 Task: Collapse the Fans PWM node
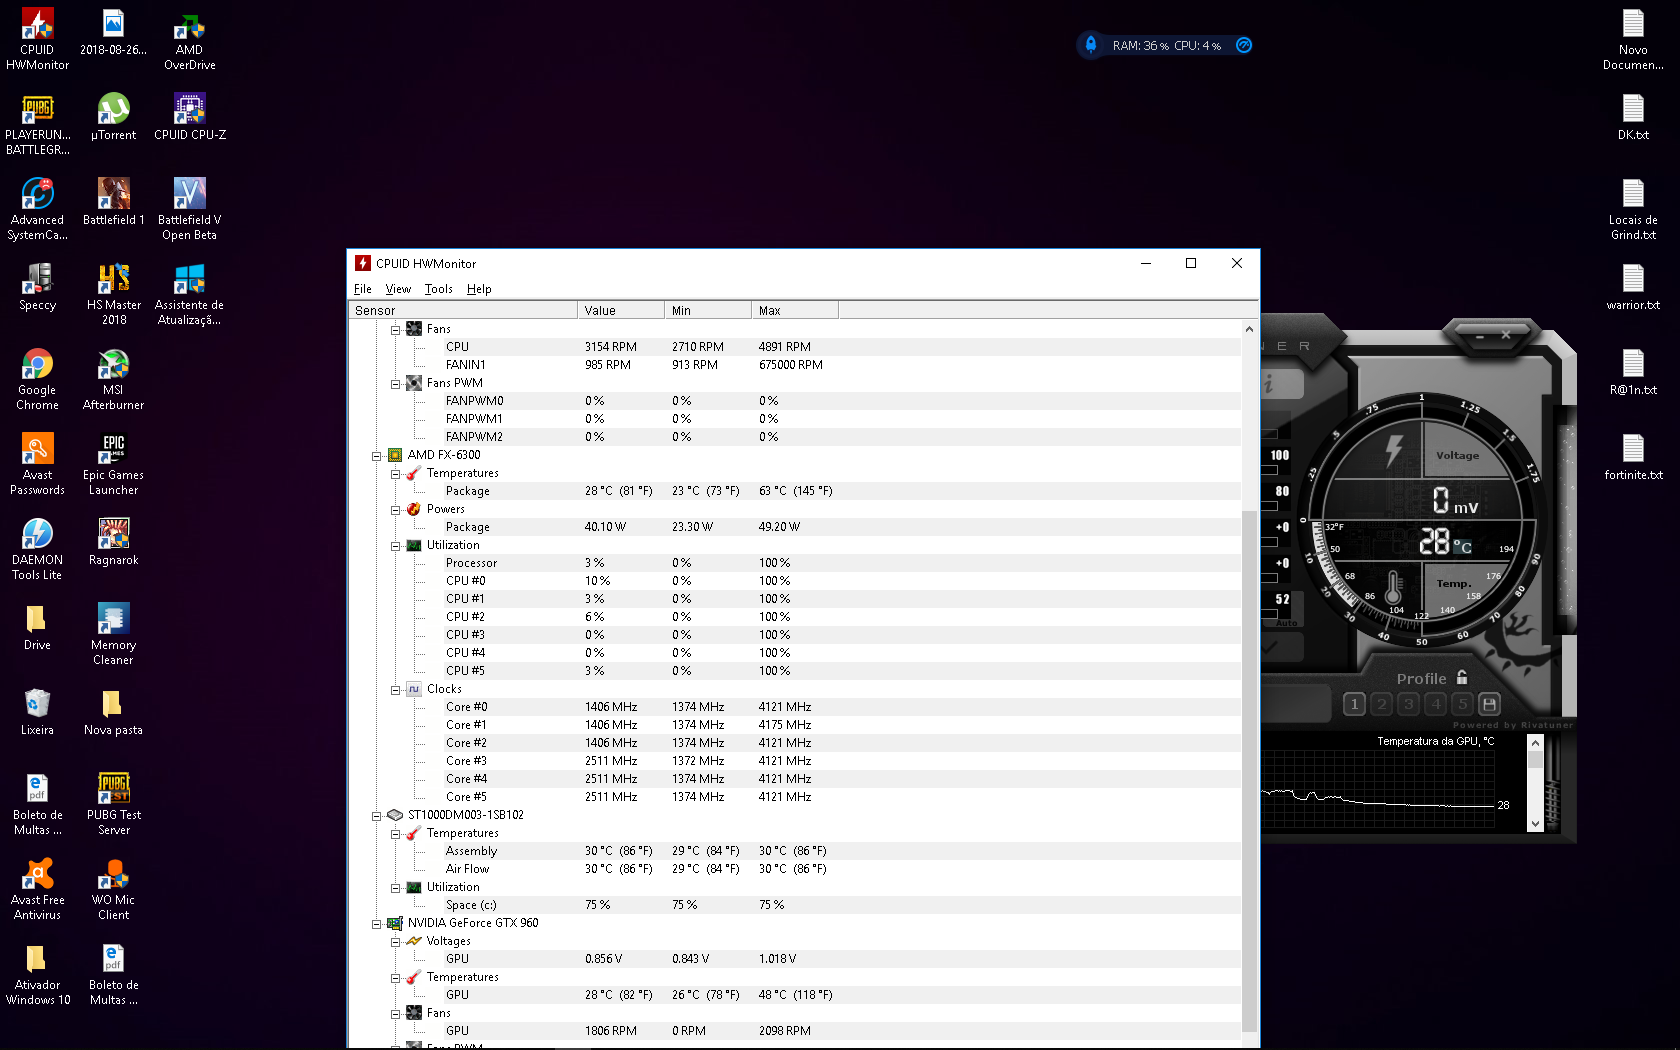[x=395, y=383]
